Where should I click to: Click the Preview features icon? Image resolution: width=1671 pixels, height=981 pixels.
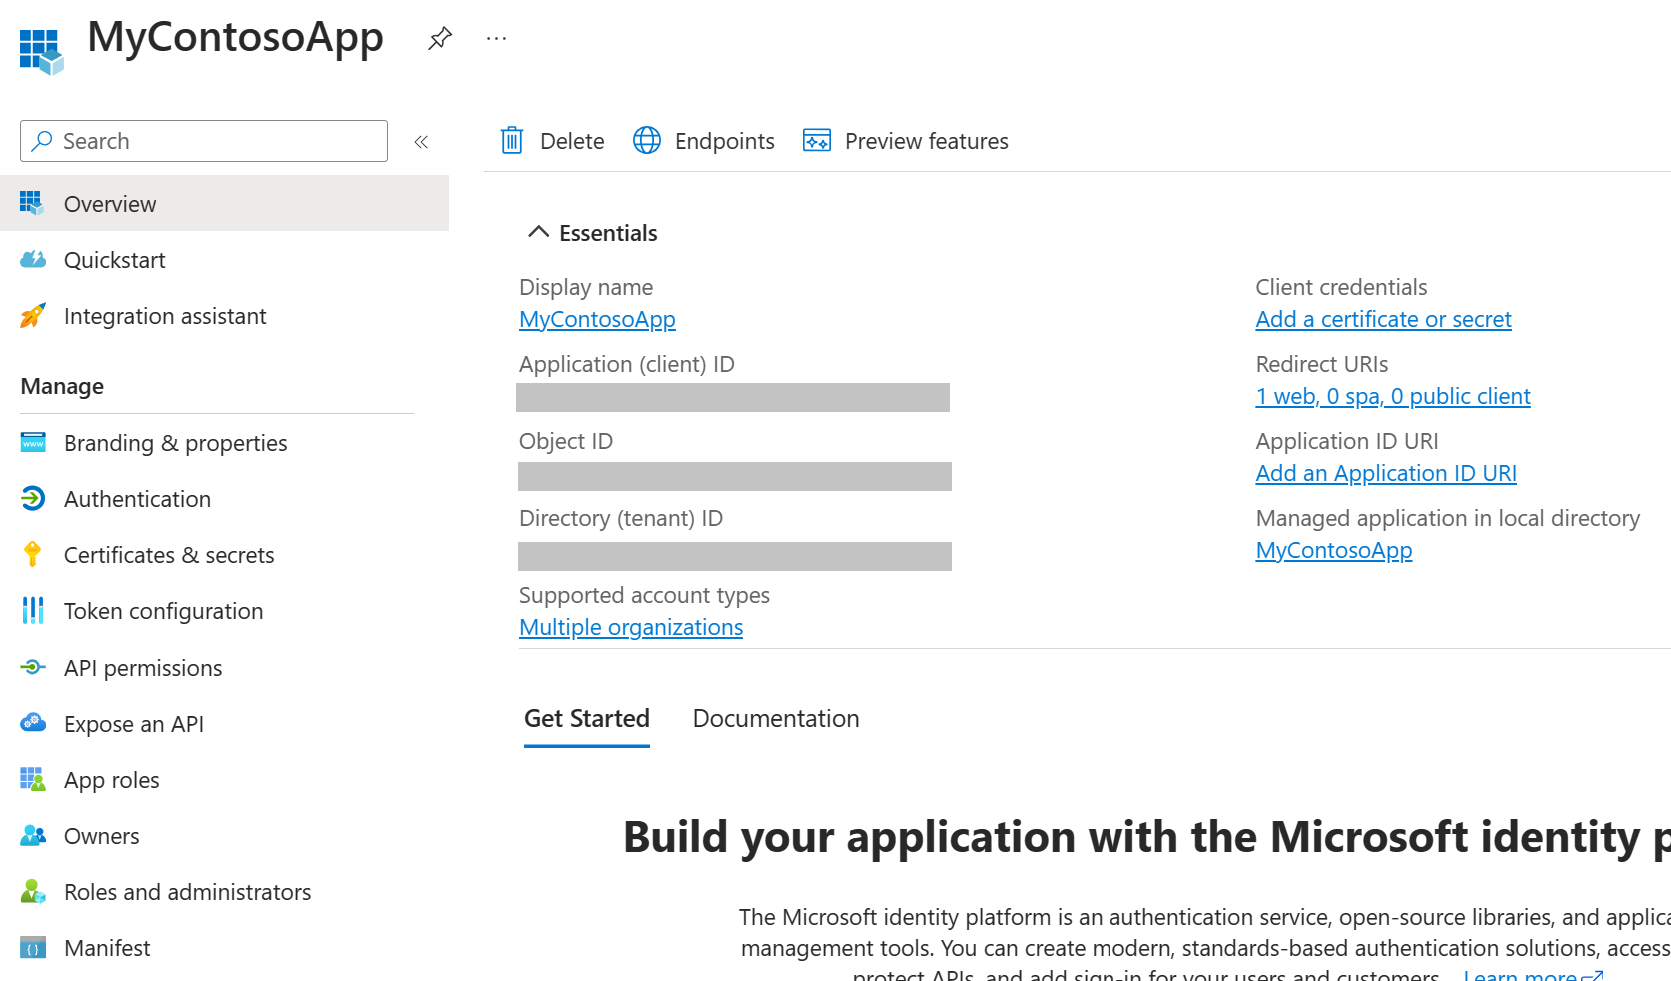coord(817,141)
